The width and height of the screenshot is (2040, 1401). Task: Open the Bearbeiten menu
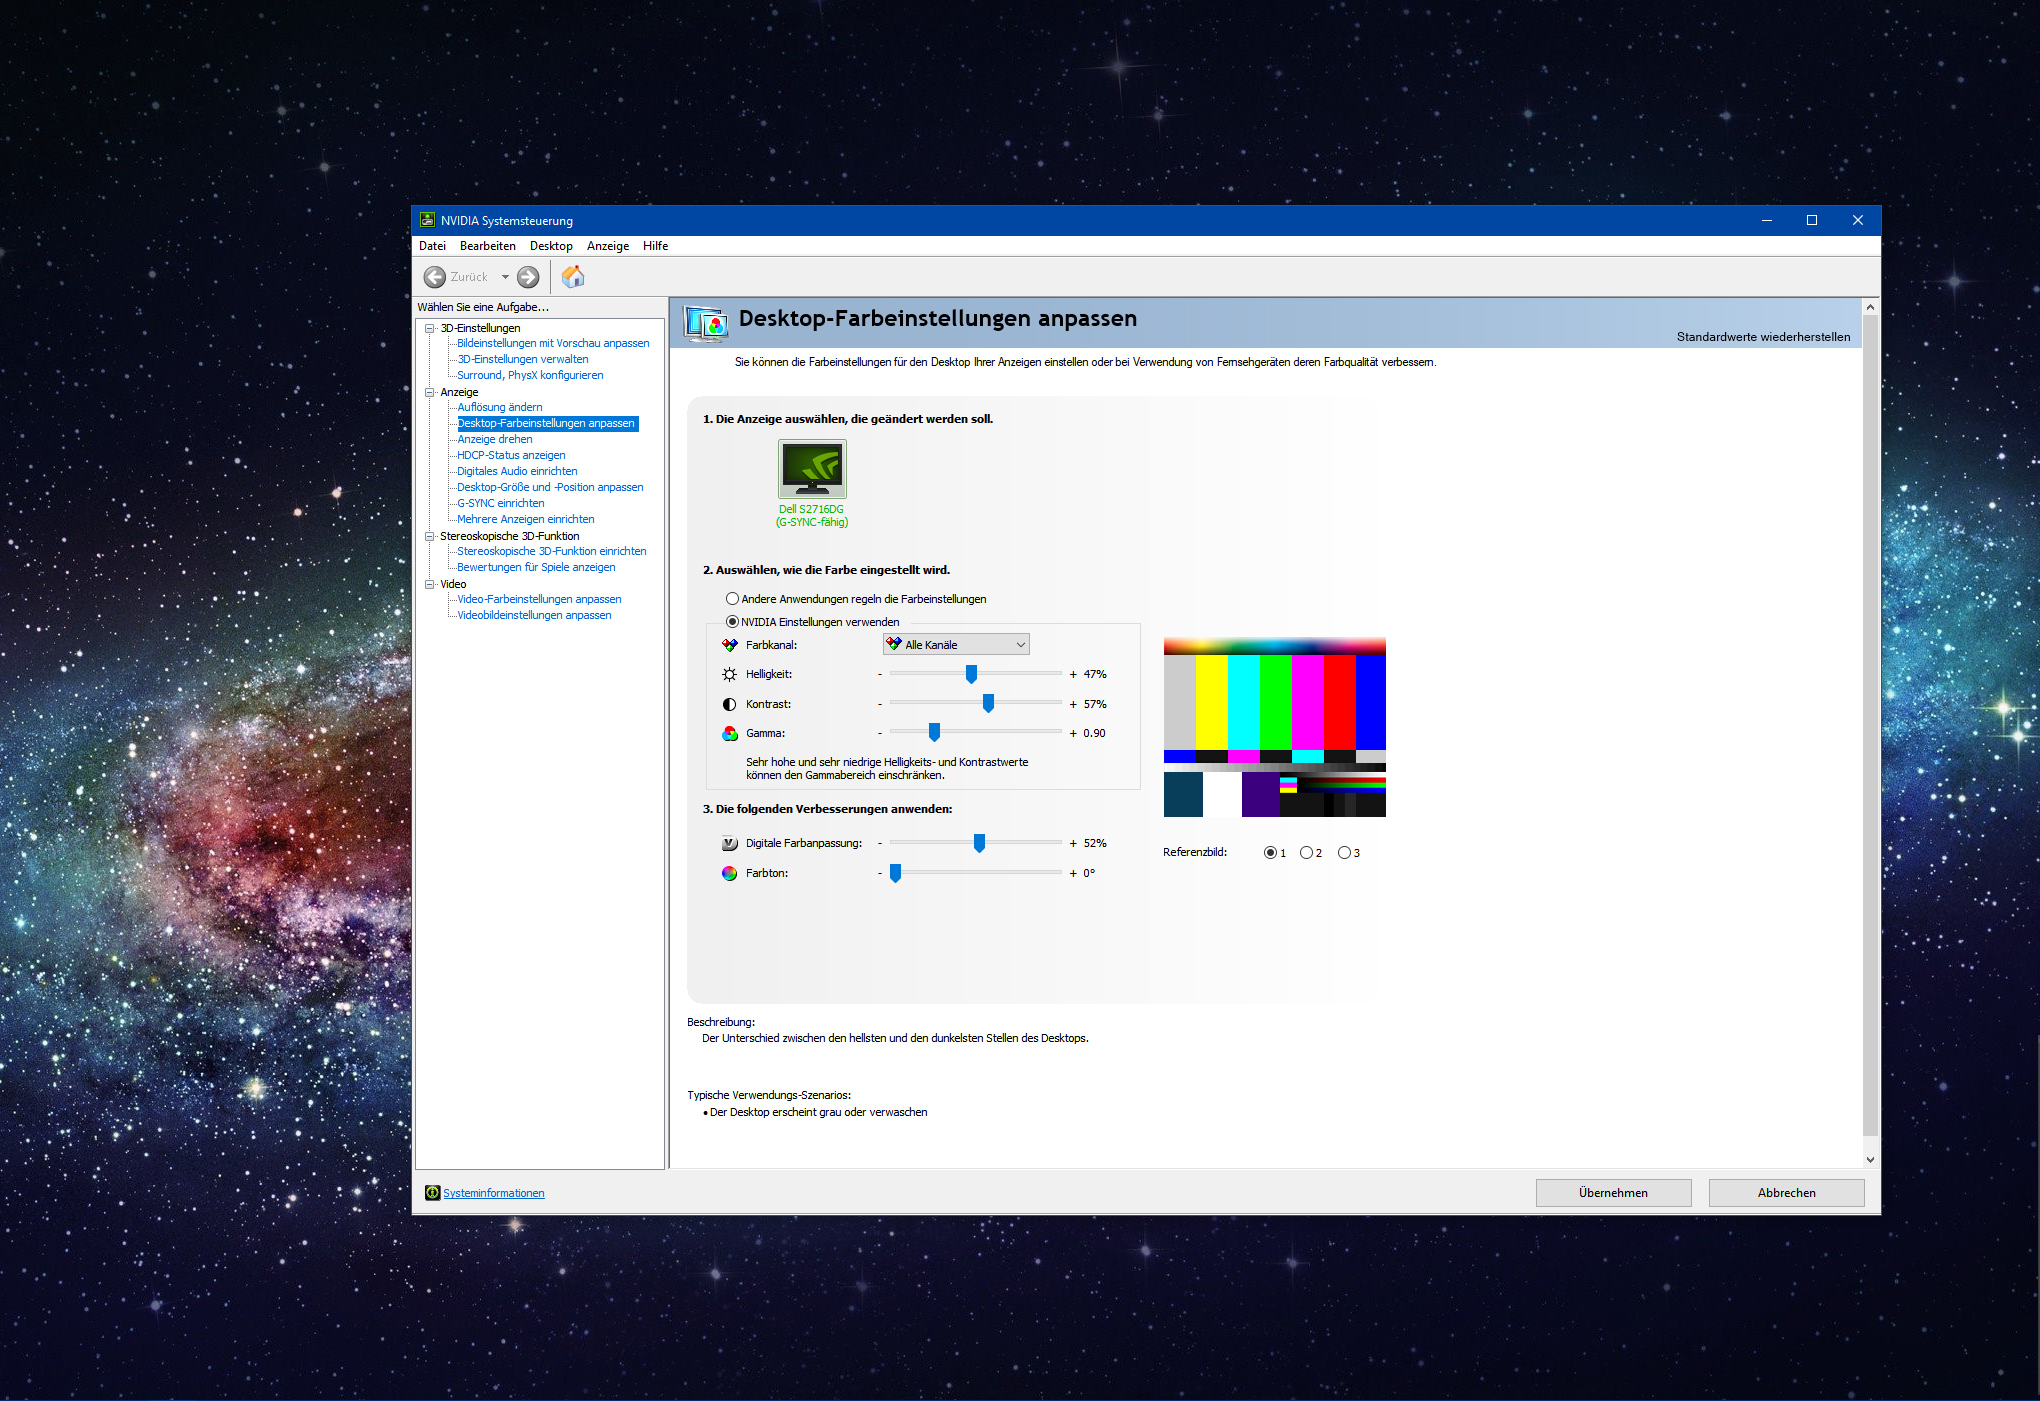coord(487,246)
